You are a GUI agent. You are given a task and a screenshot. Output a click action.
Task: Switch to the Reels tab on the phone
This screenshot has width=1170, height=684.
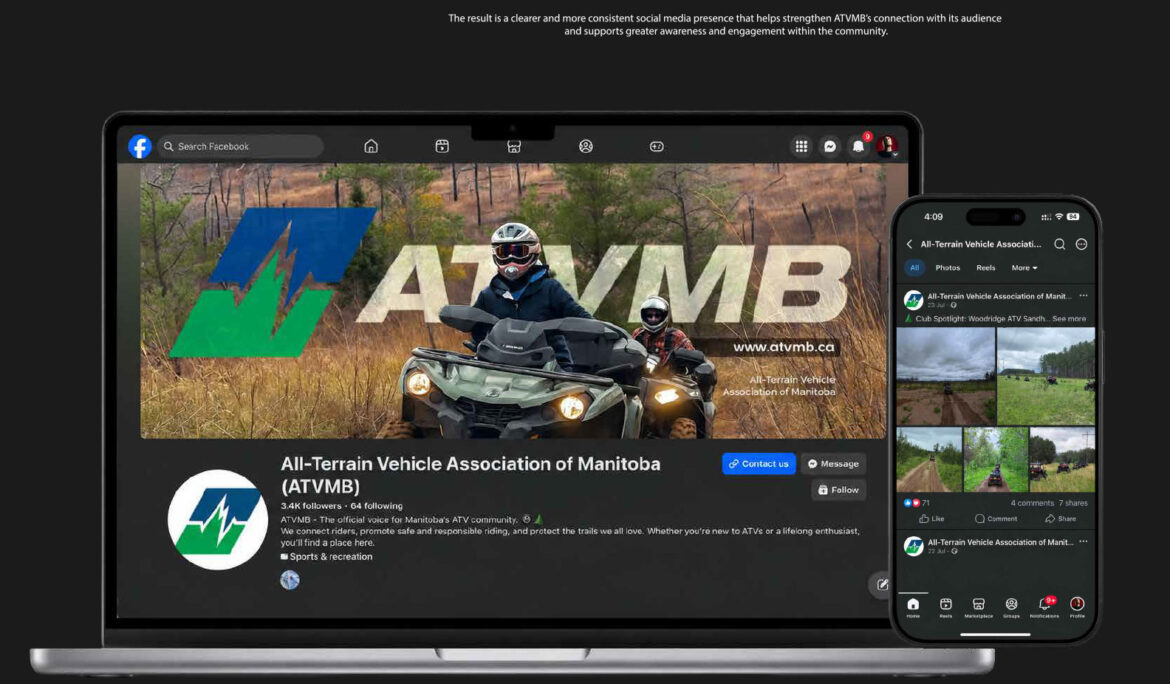tap(986, 268)
